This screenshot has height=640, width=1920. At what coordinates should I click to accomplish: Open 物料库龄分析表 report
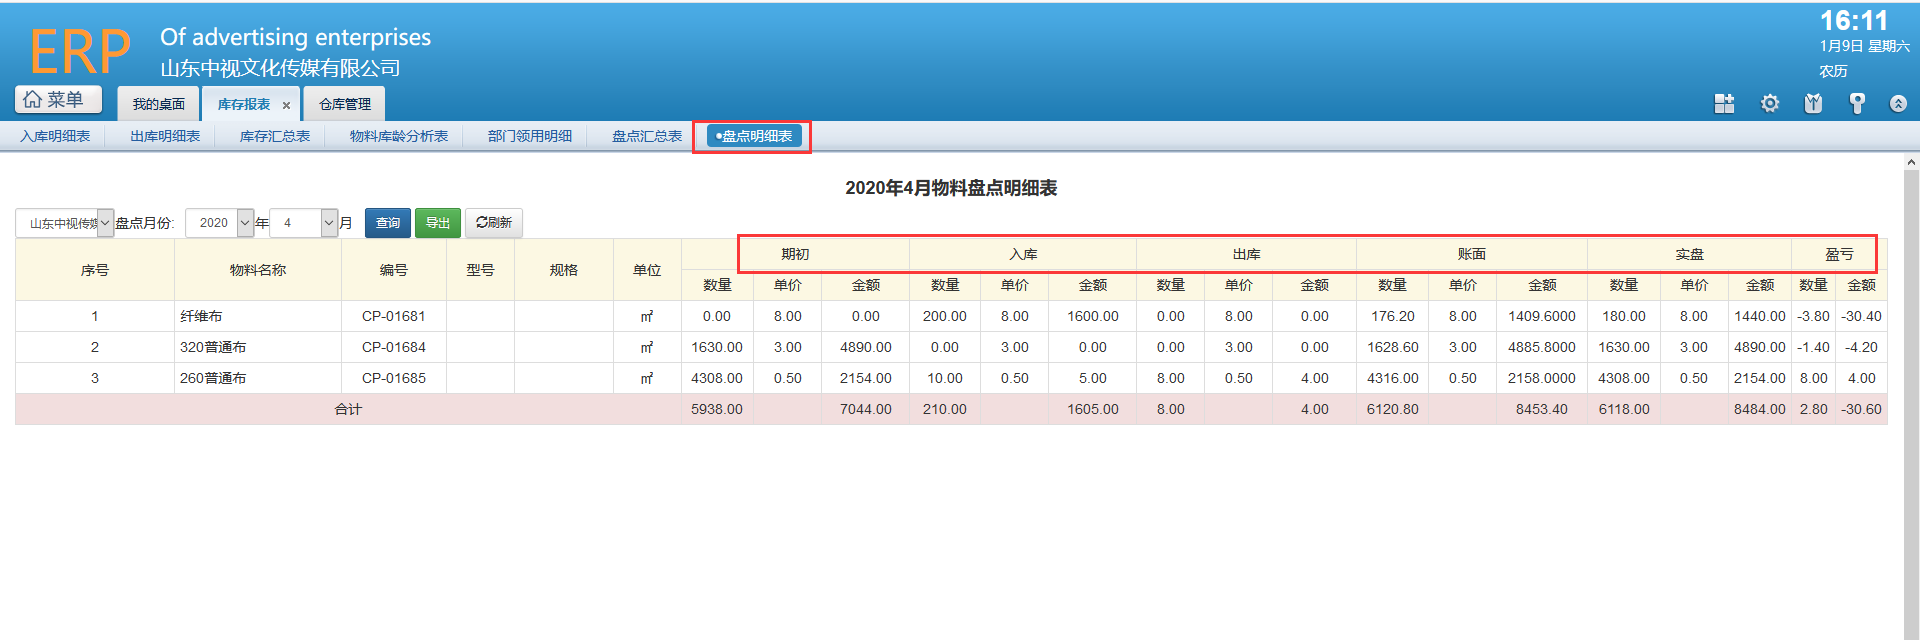[399, 136]
